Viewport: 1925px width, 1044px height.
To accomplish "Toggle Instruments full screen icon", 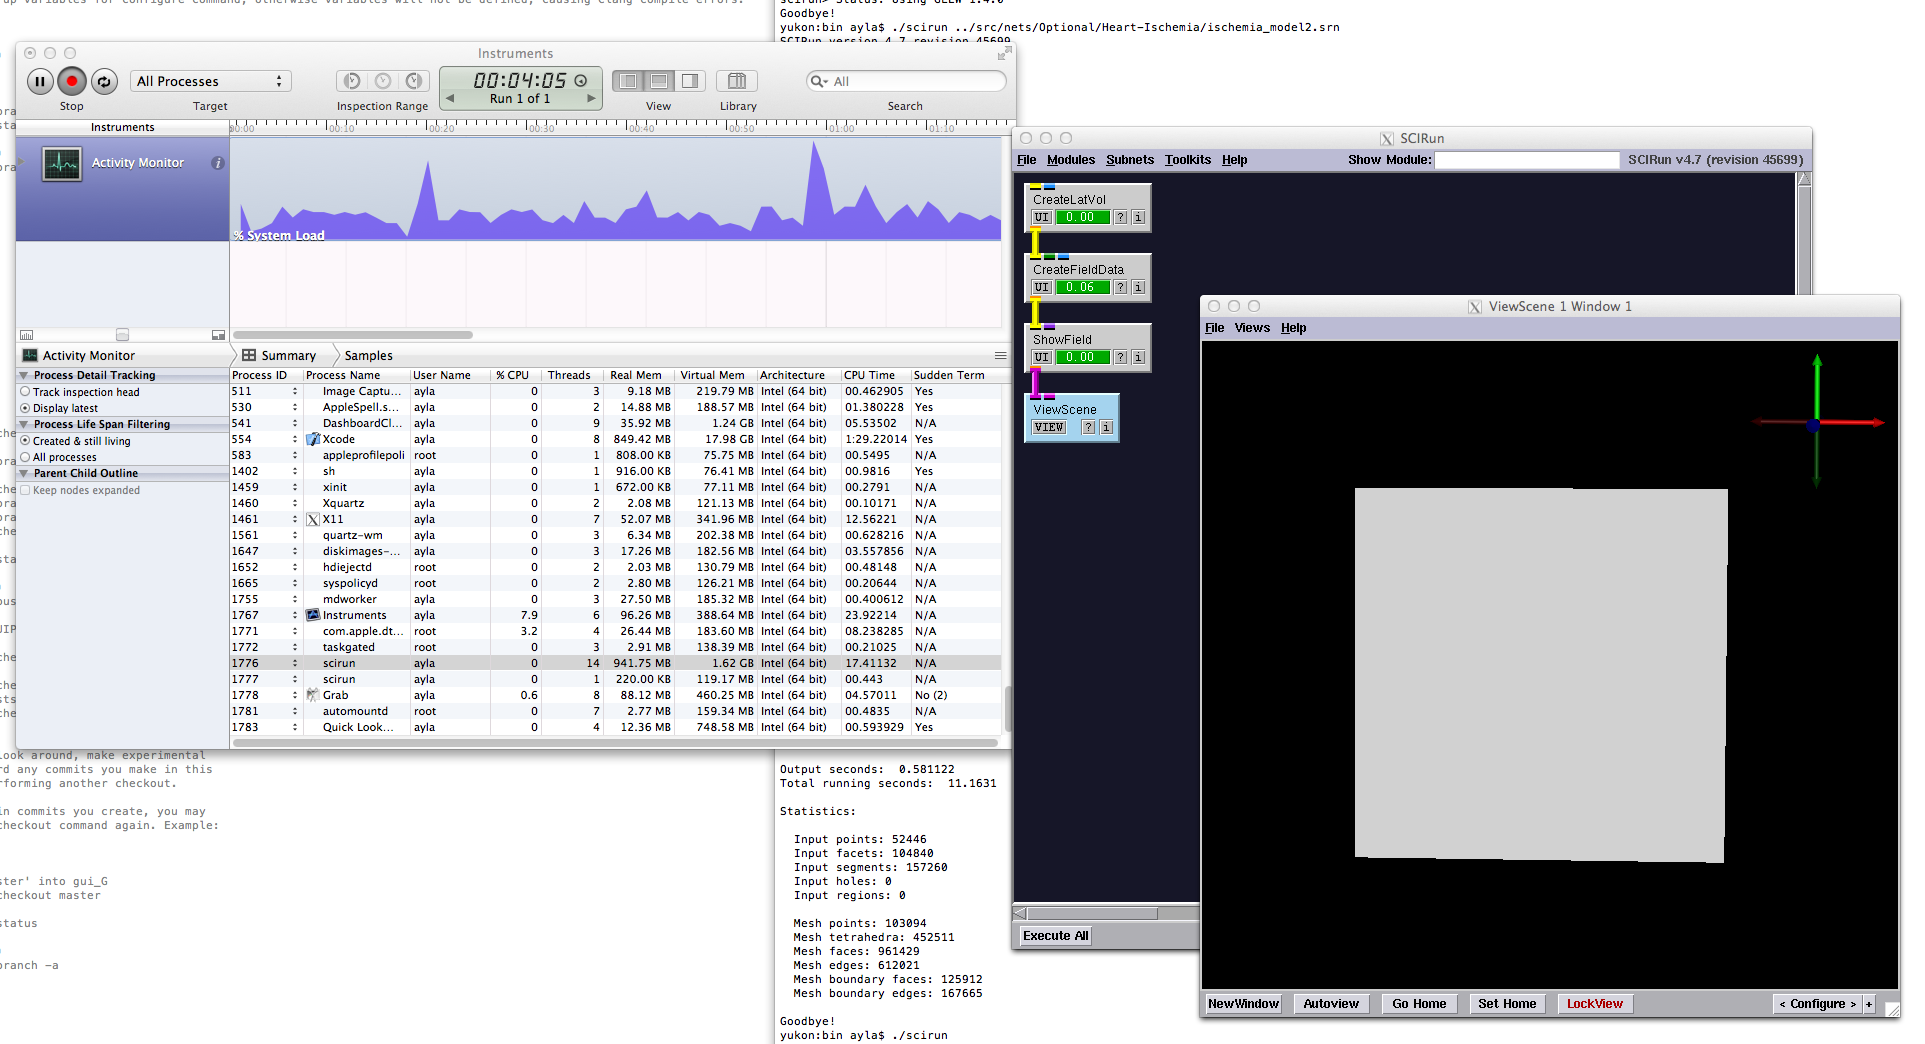I will [x=1004, y=53].
